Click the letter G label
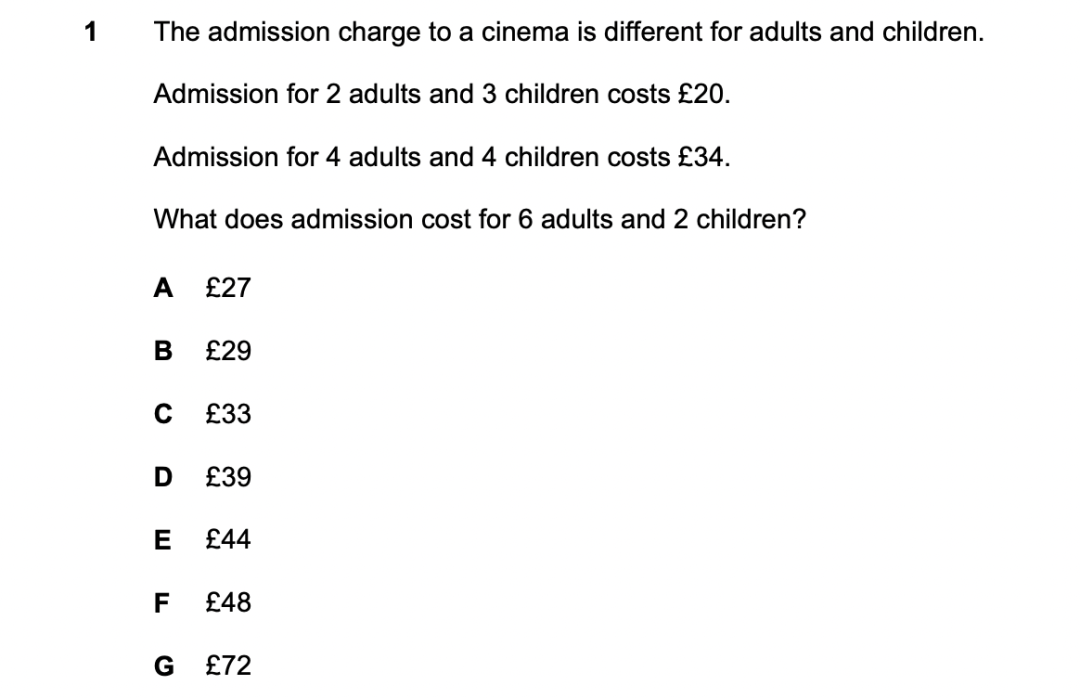 (164, 666)
